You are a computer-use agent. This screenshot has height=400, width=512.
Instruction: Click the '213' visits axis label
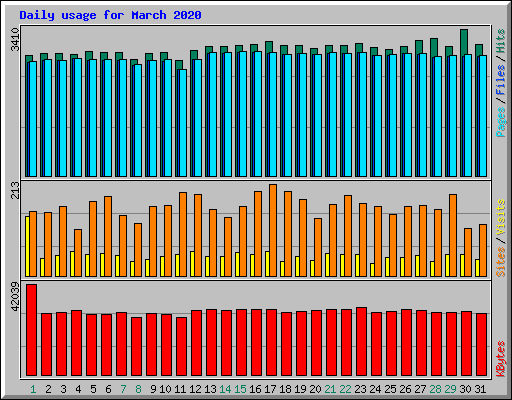15,190
